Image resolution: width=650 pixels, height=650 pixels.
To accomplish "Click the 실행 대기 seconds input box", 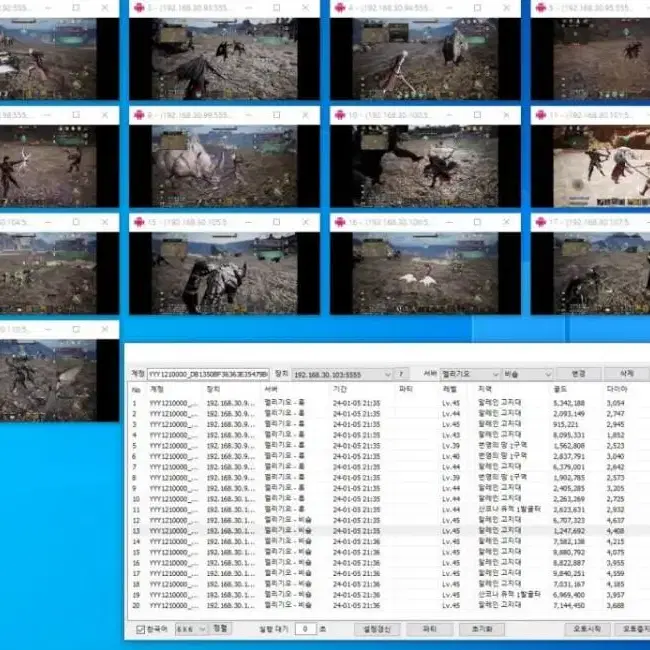I will tap(305, 629).
